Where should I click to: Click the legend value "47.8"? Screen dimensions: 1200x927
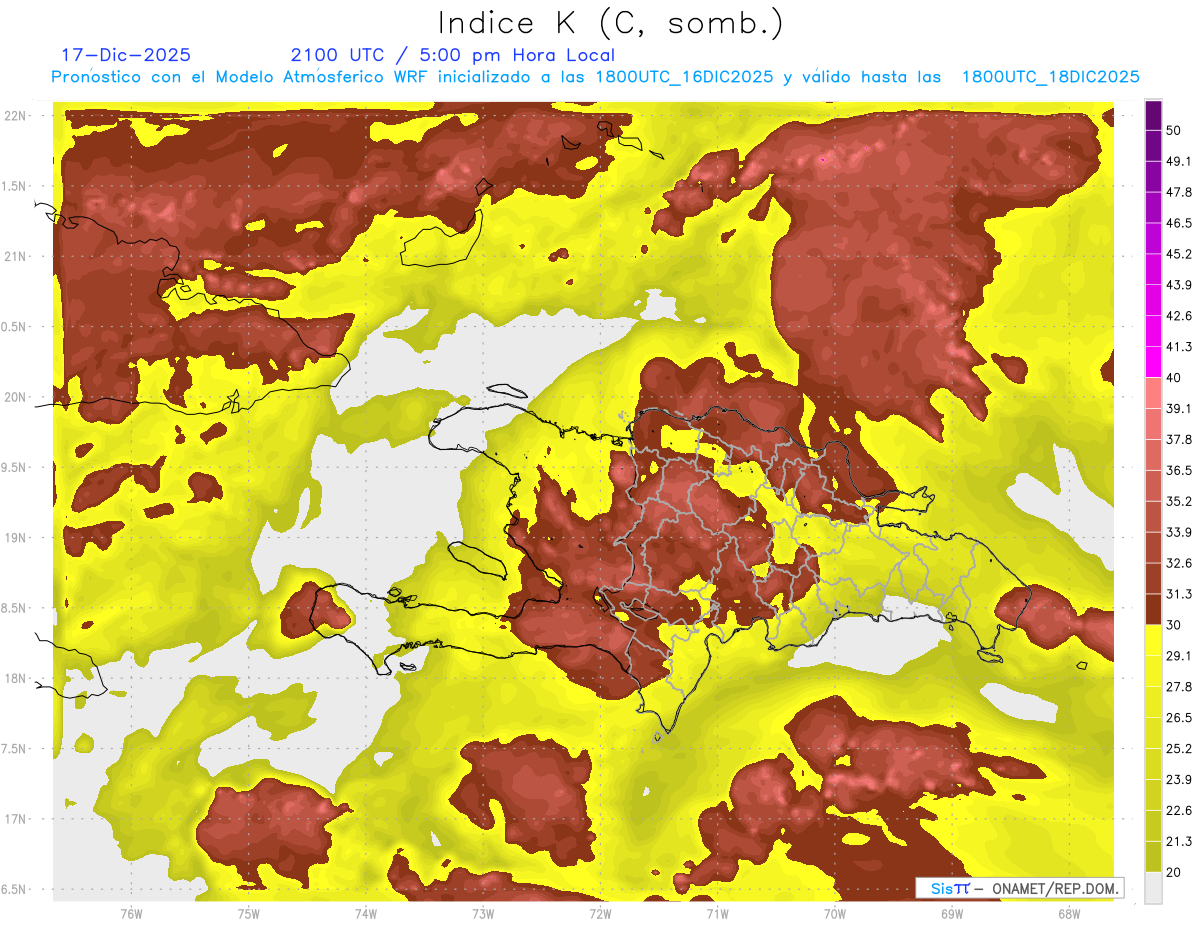(1179, 192)
